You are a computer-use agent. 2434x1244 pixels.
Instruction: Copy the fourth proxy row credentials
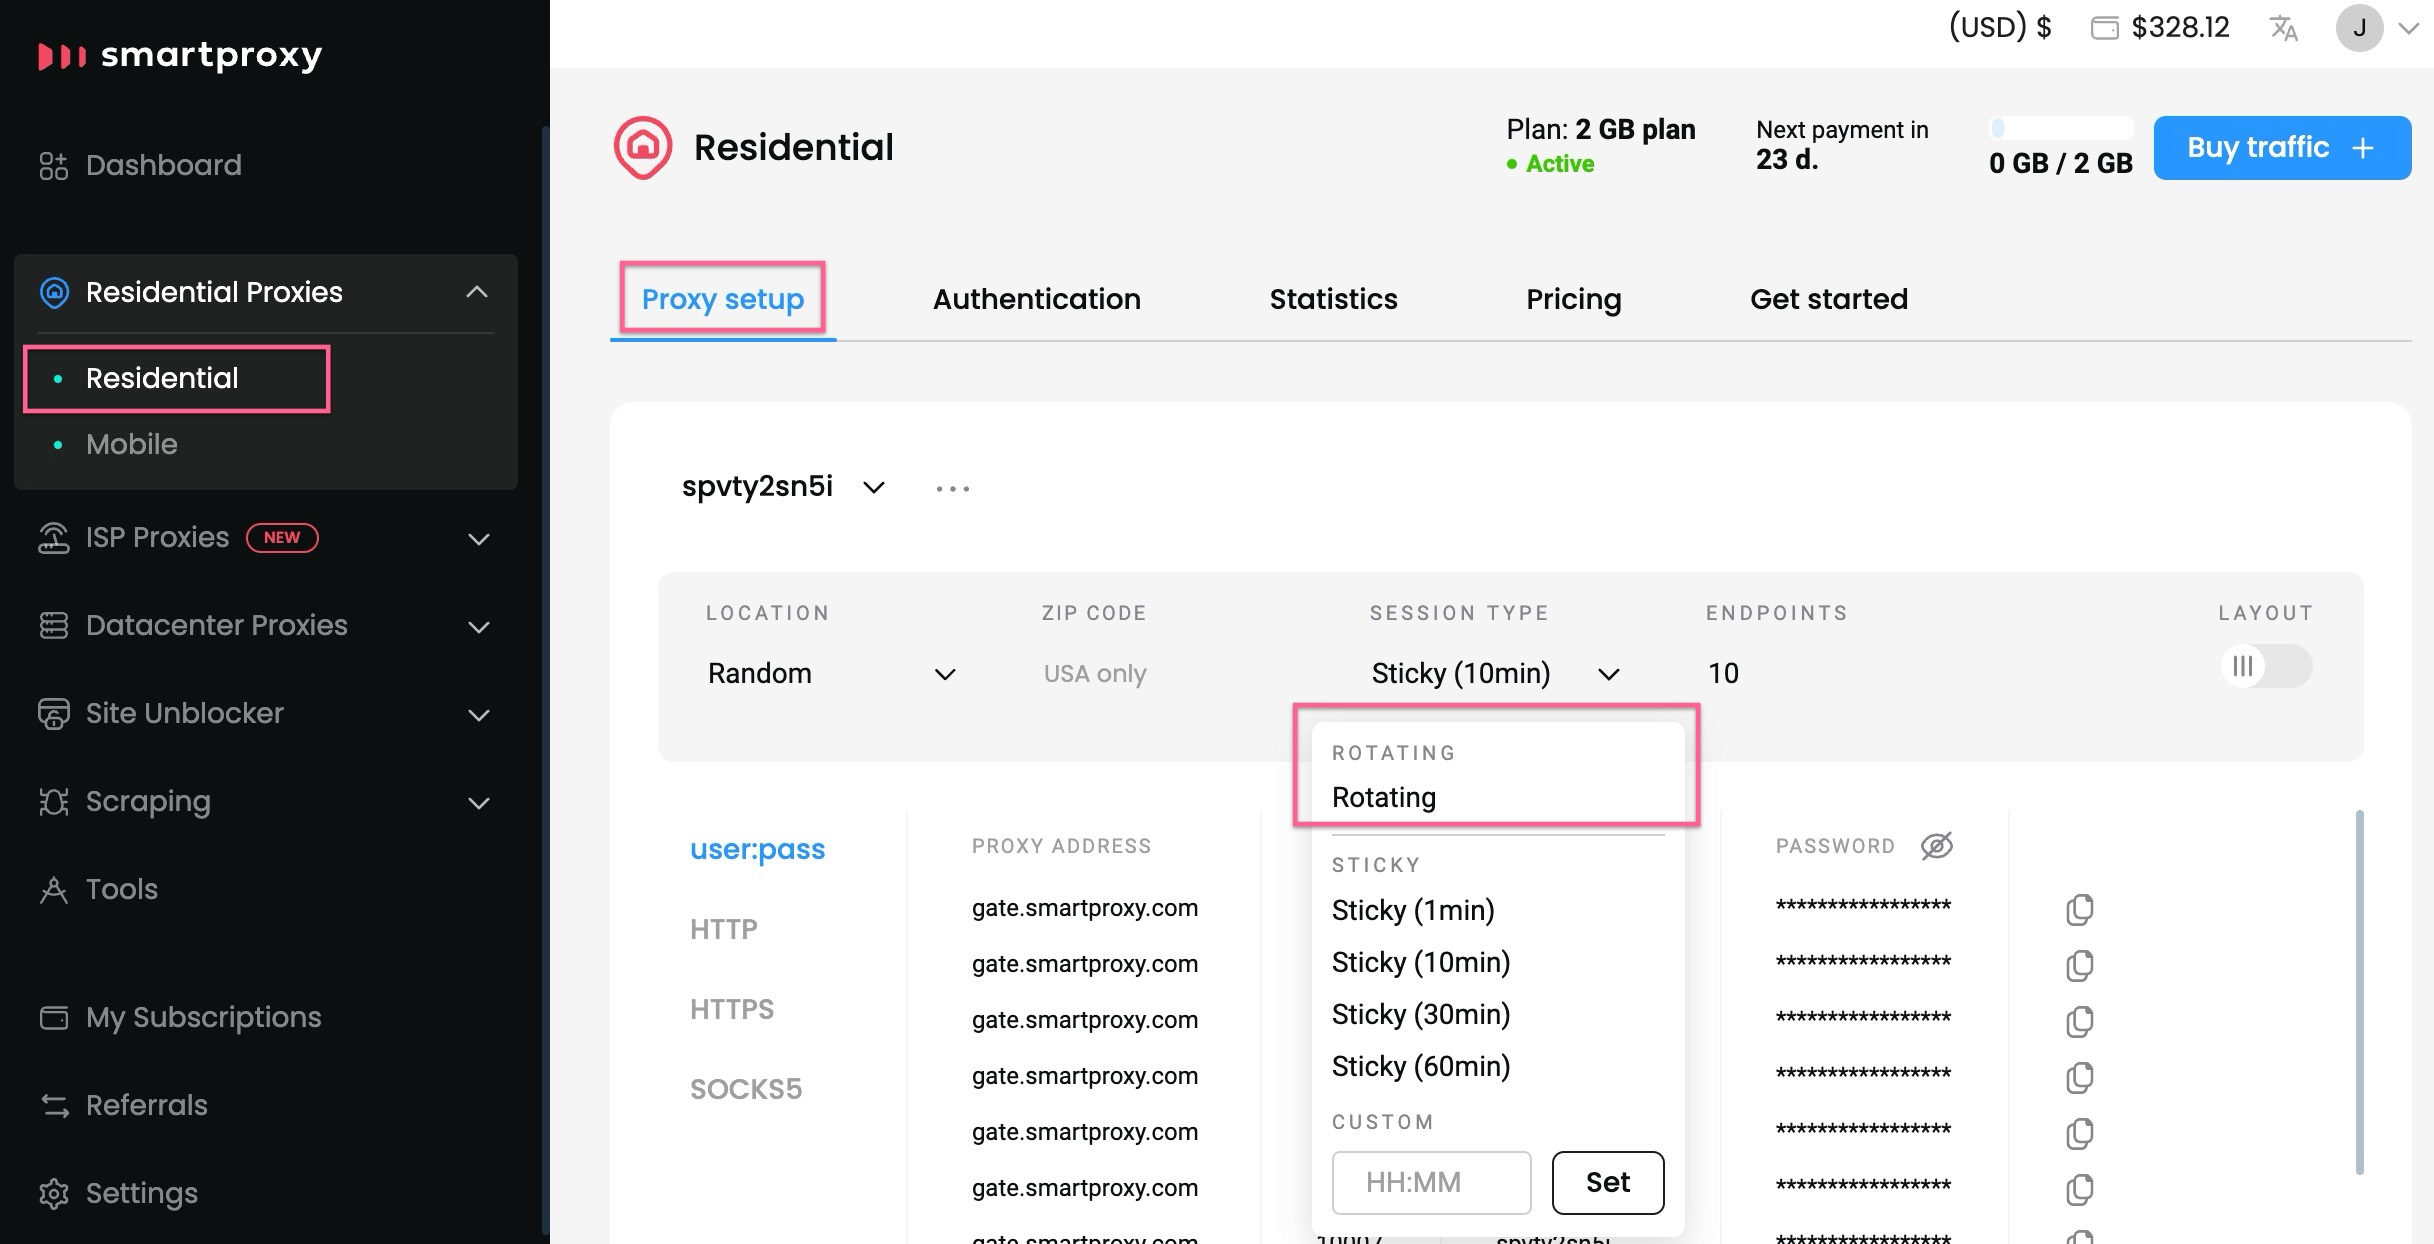pos(2080,1077)
